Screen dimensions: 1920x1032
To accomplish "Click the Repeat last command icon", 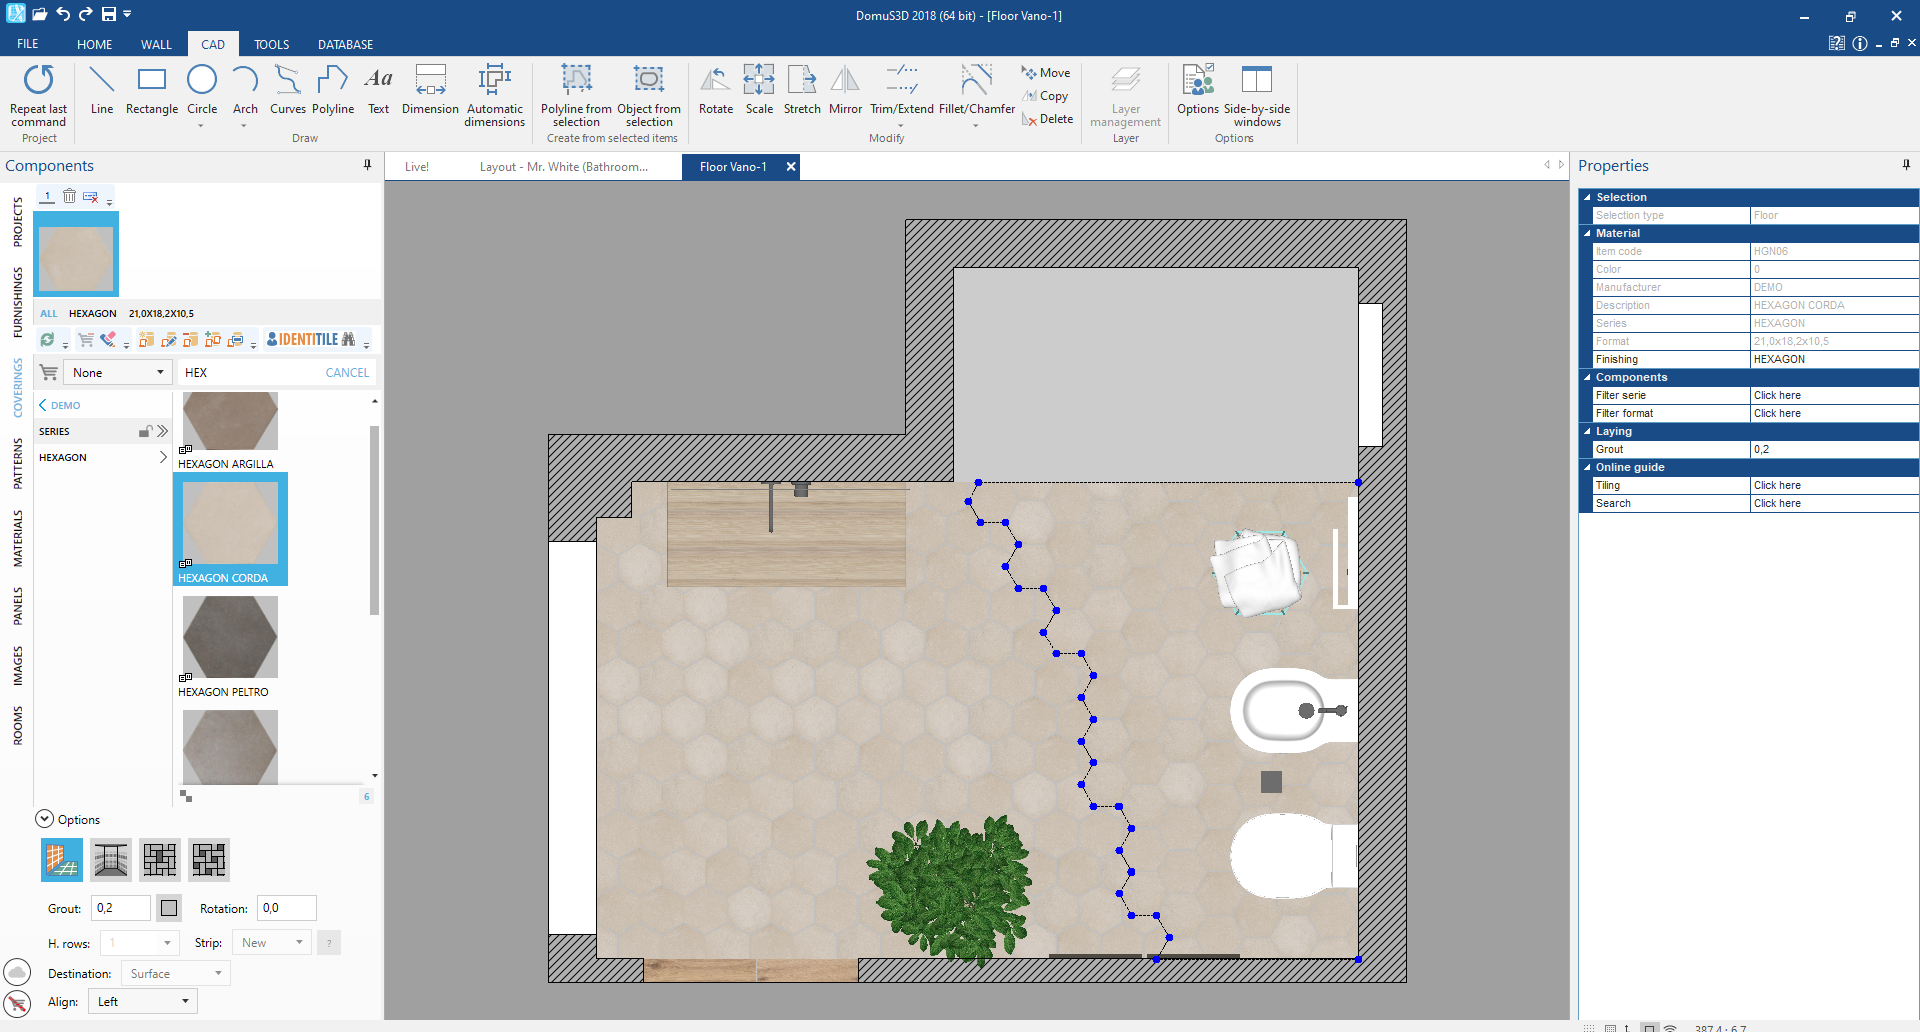I will click(x=39, y=80).
